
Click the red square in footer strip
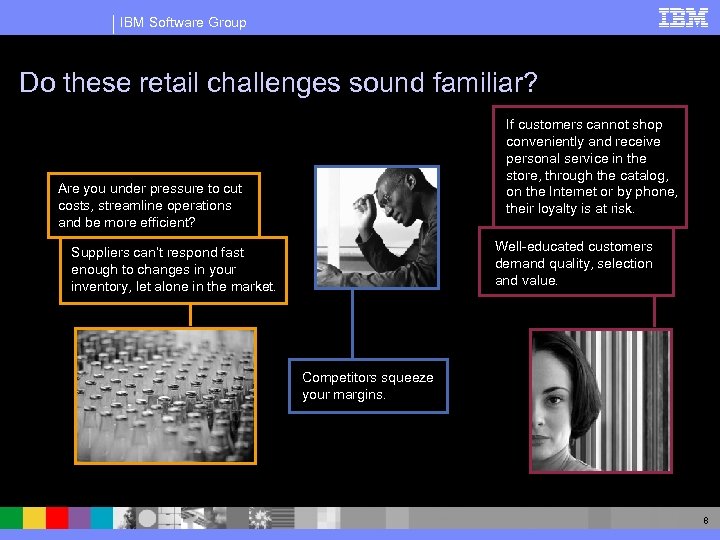[x=57, y=518]
